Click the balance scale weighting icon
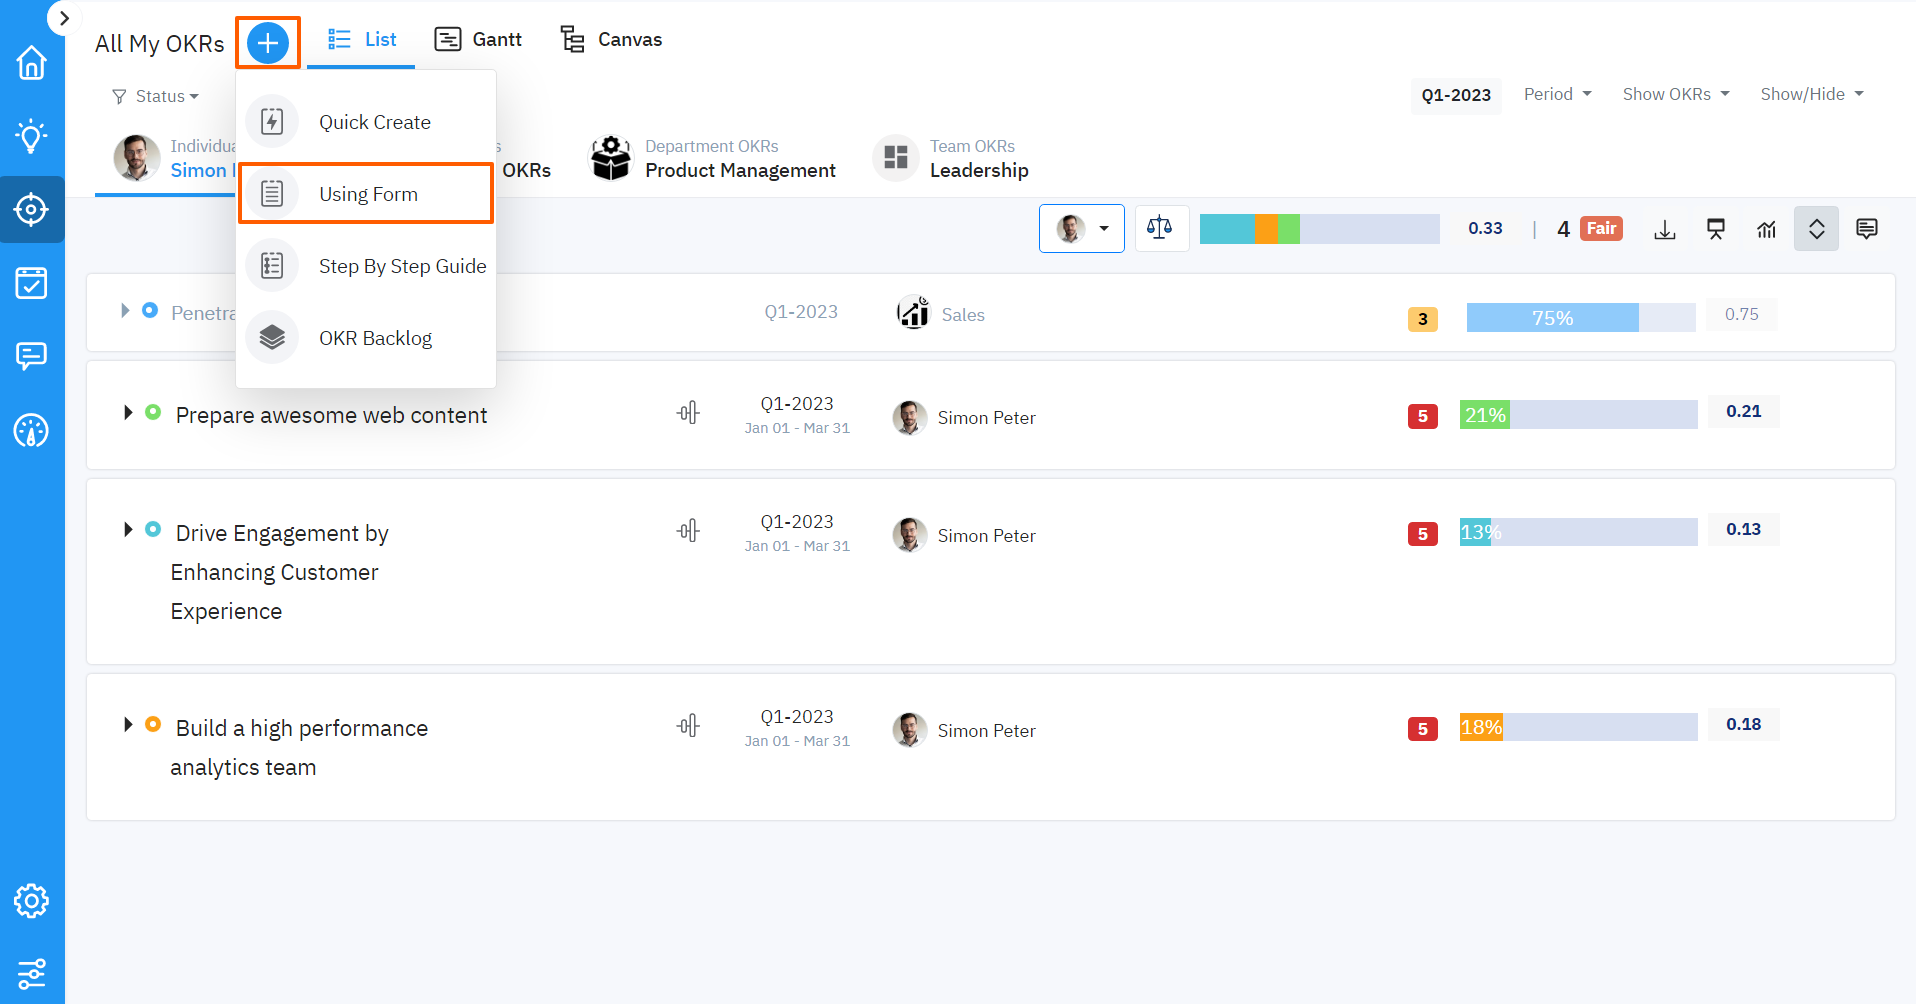Image resolution: width=1916 pixels, height=1004 pixels. [x=1161, y=228]
